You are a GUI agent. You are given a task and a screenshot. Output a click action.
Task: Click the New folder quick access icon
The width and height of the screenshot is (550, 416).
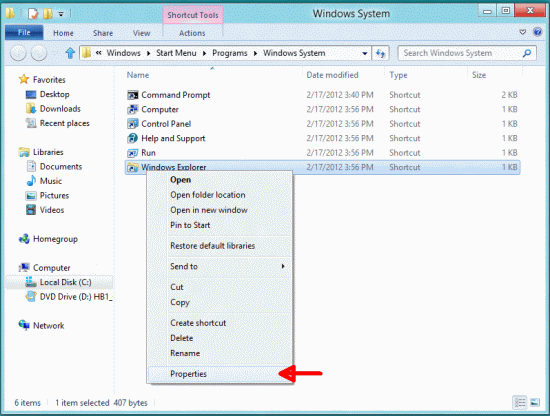(48, 14)
